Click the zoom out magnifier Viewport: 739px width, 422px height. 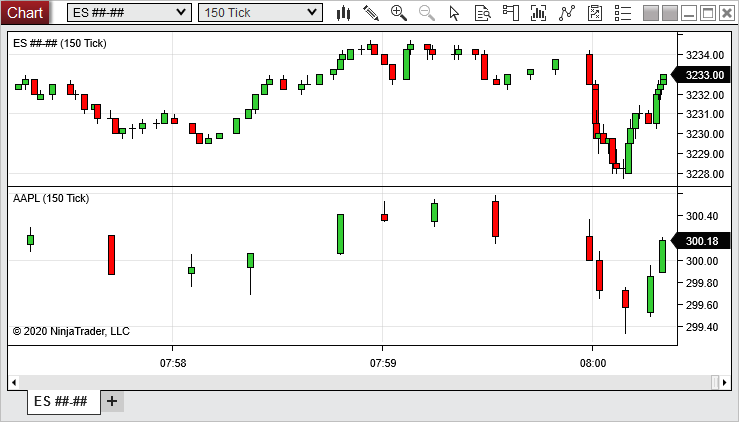coord(427,13)
